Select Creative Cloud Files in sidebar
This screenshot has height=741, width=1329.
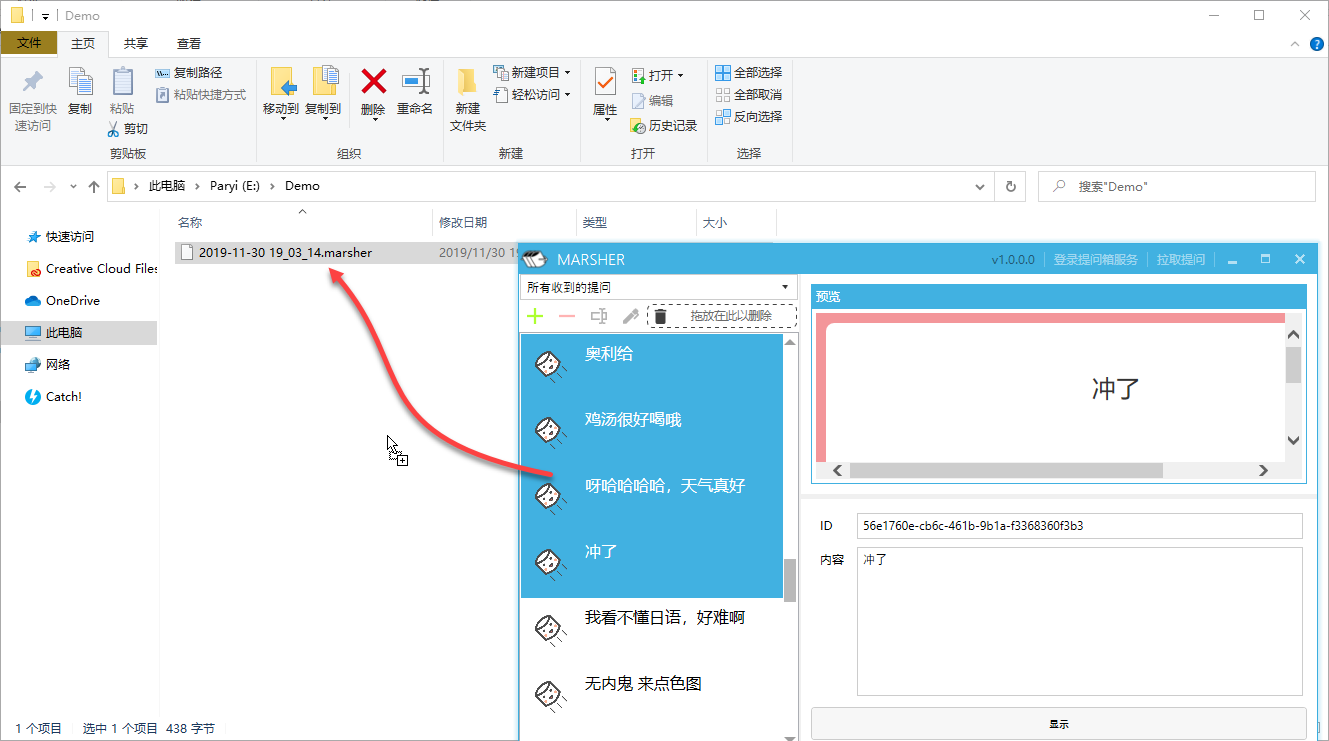click(x=91, y=269)
